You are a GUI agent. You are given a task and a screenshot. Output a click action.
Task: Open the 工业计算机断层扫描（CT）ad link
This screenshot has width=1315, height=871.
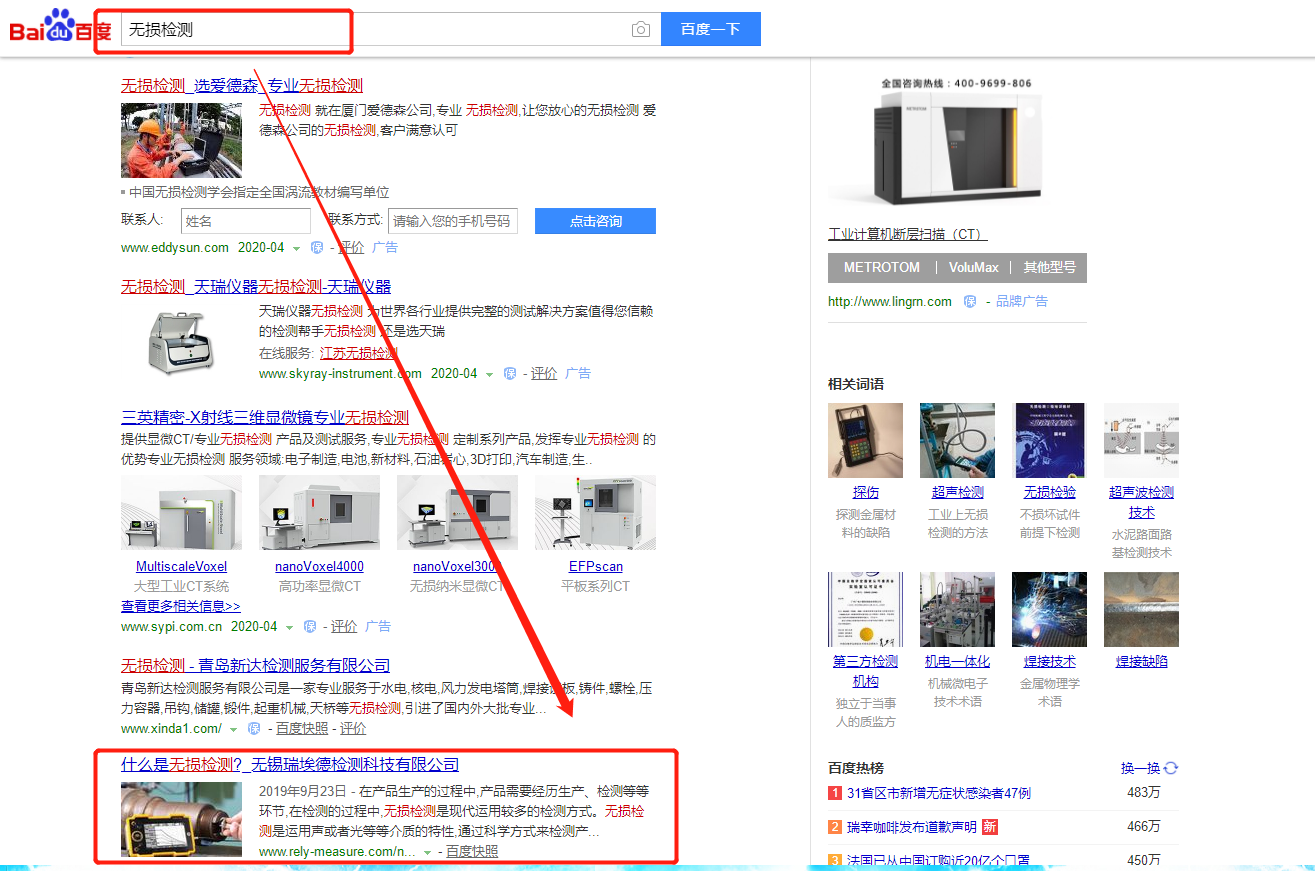click(907, 233)
